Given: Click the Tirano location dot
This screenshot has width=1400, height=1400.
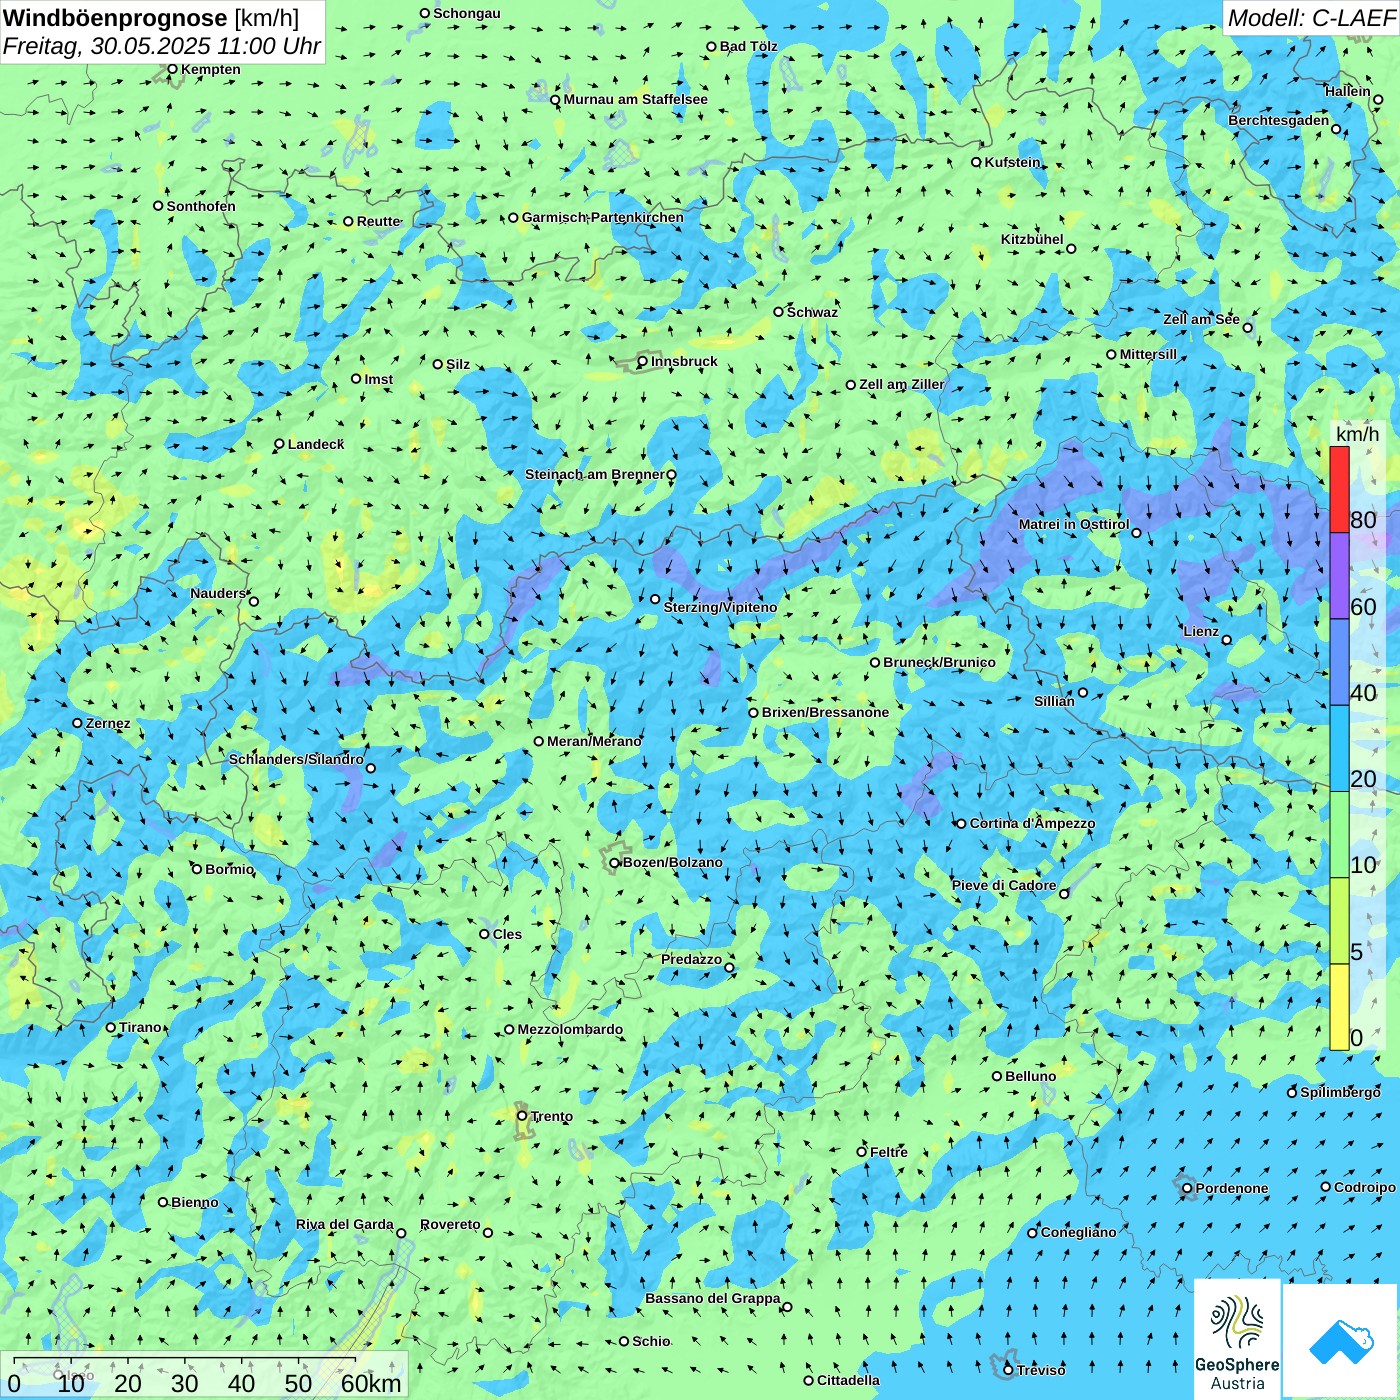Looking at the screenshot, I should point(111,1027).
